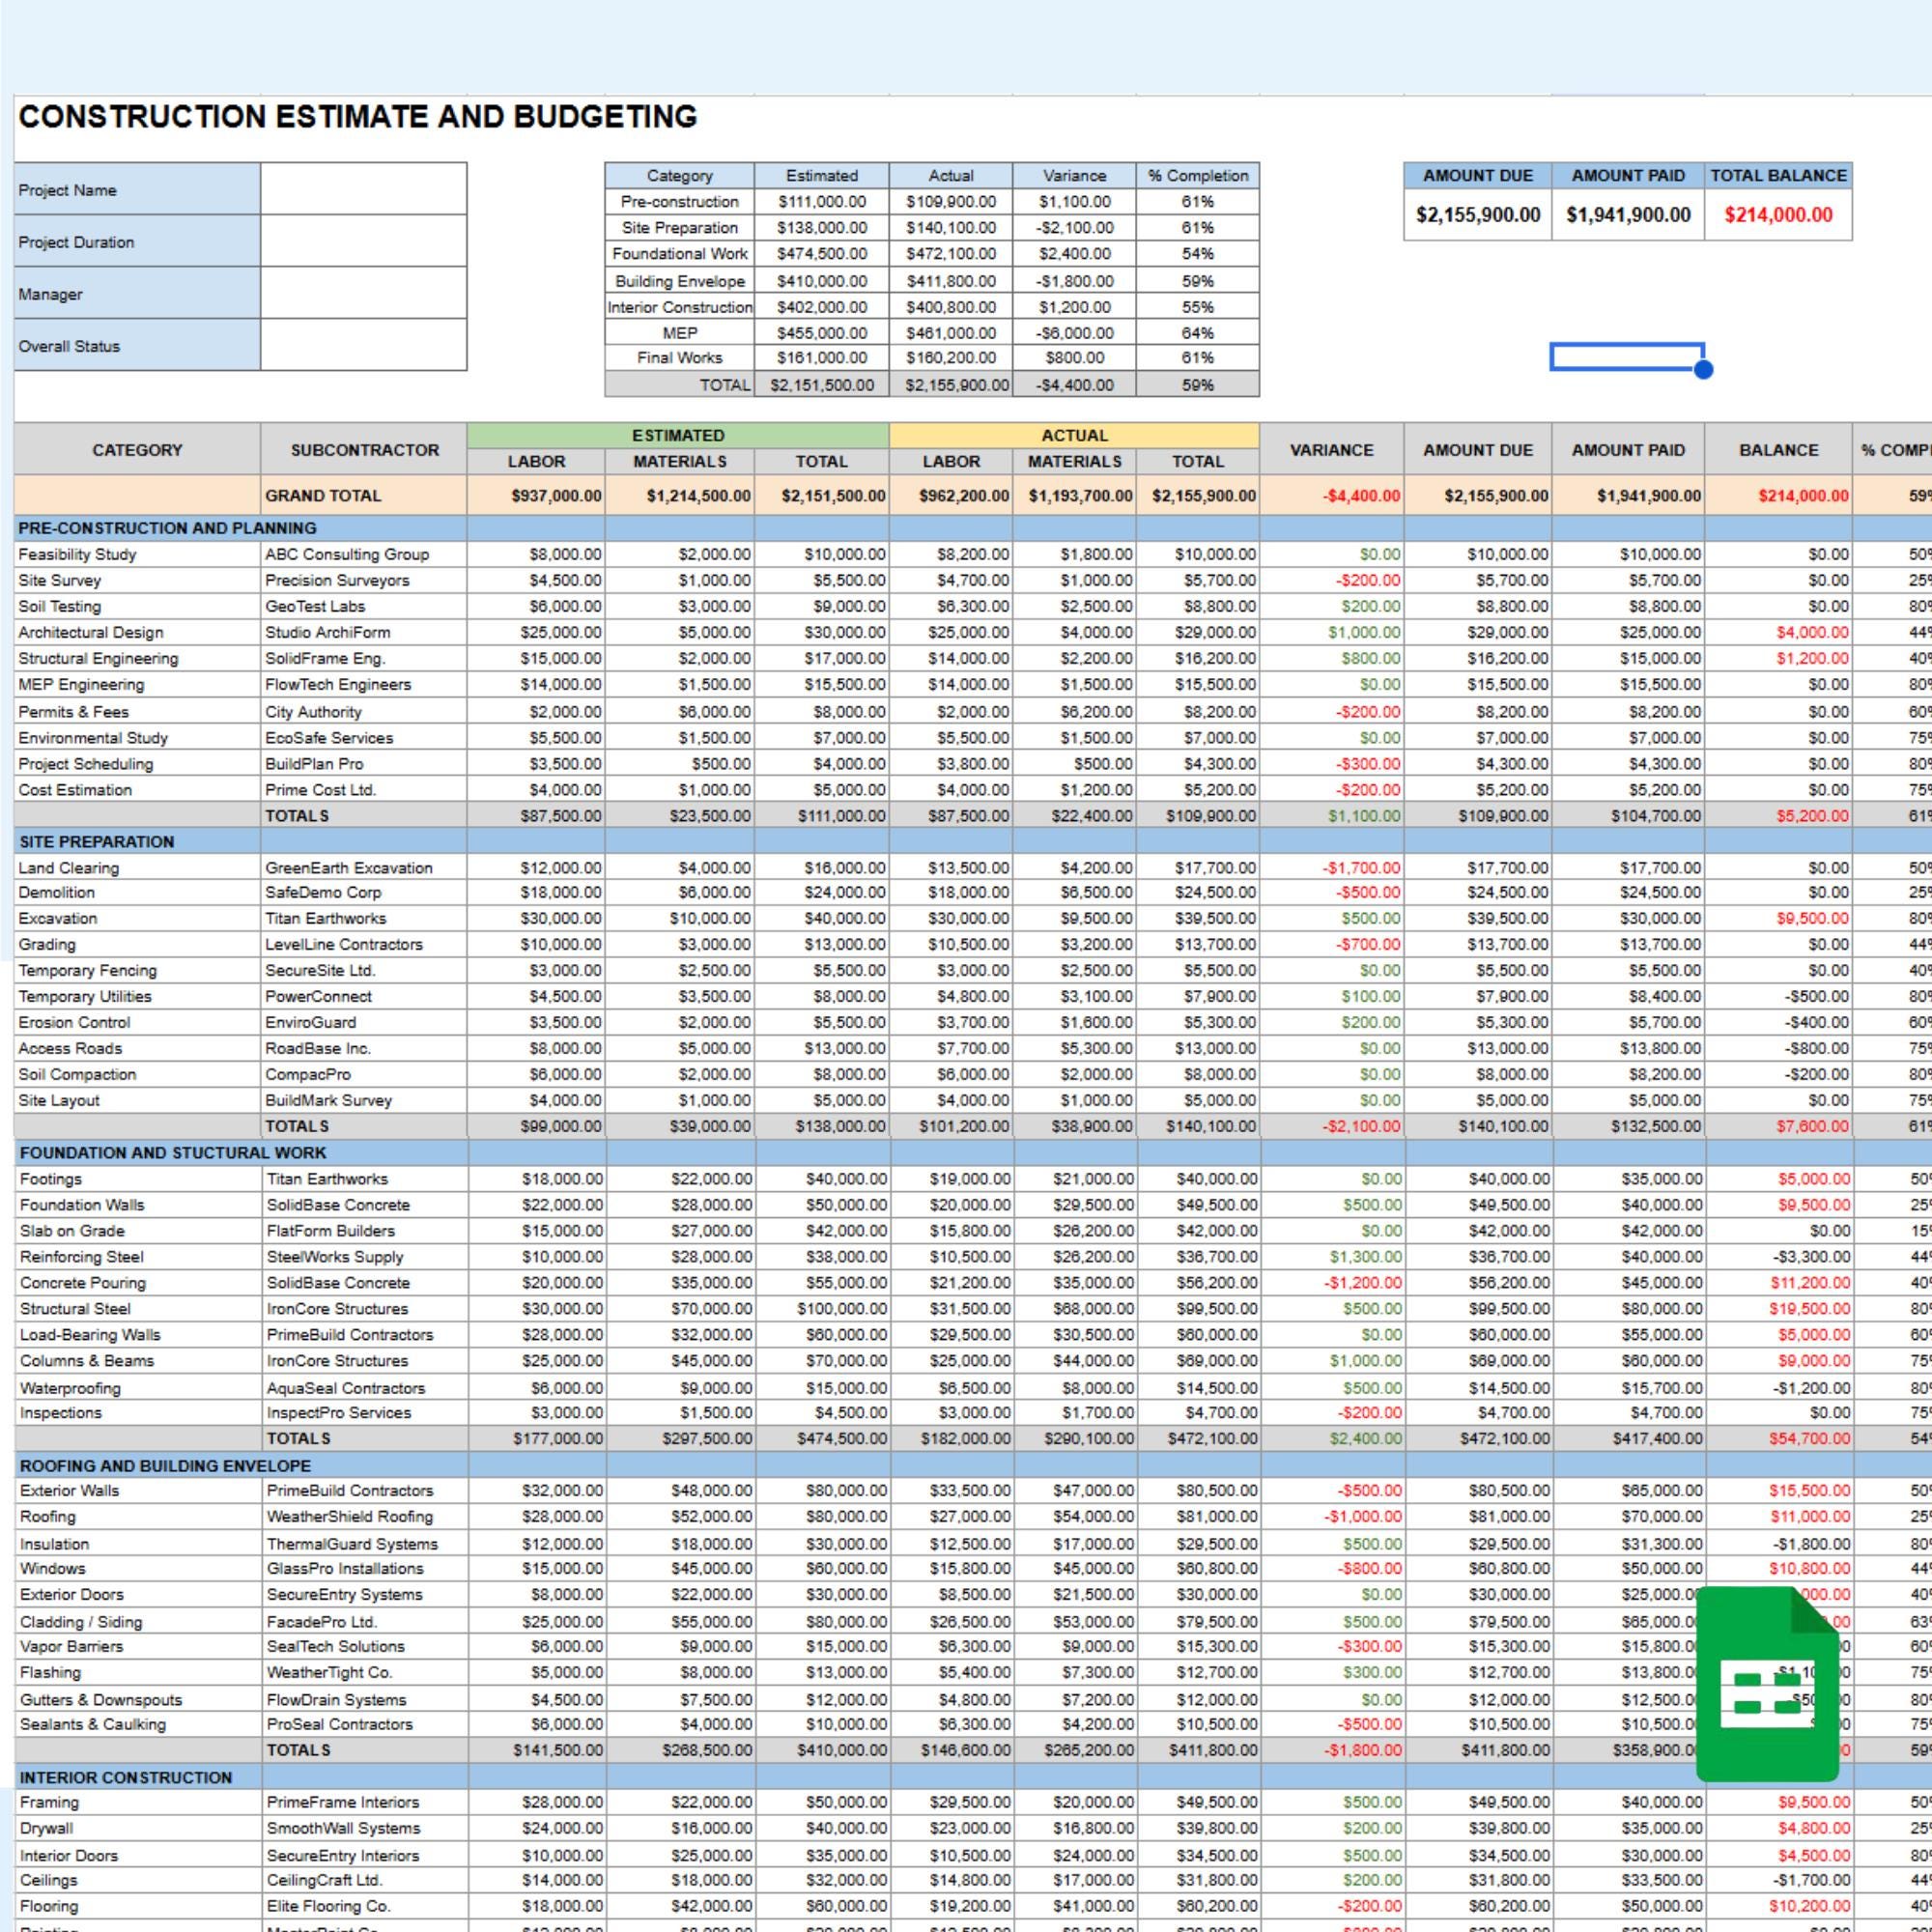Select the 'Erosion Control' category cell
Viewport: 1932px width, 1932px height.
pos(138,1023)
